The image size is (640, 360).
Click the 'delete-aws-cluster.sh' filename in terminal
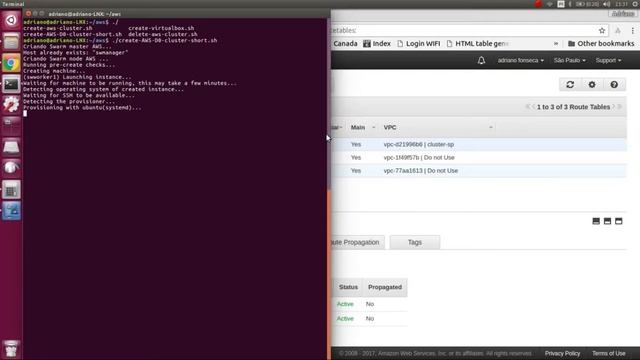(x=163, y=34)
